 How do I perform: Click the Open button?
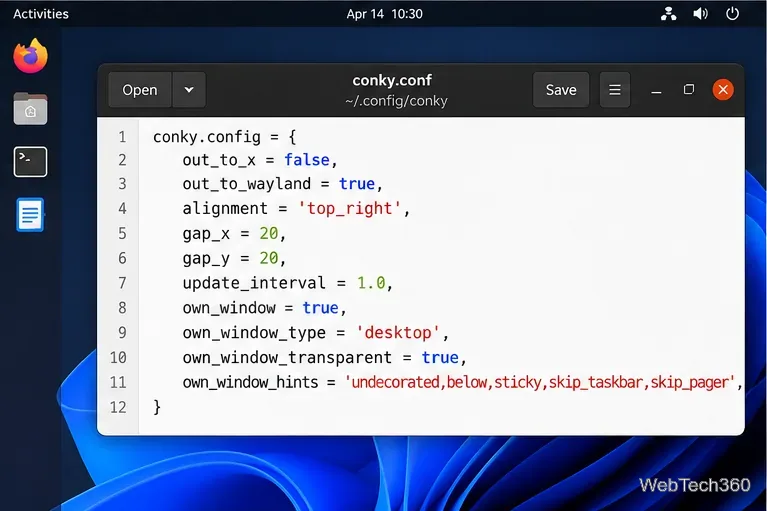(x=140, y=90)
